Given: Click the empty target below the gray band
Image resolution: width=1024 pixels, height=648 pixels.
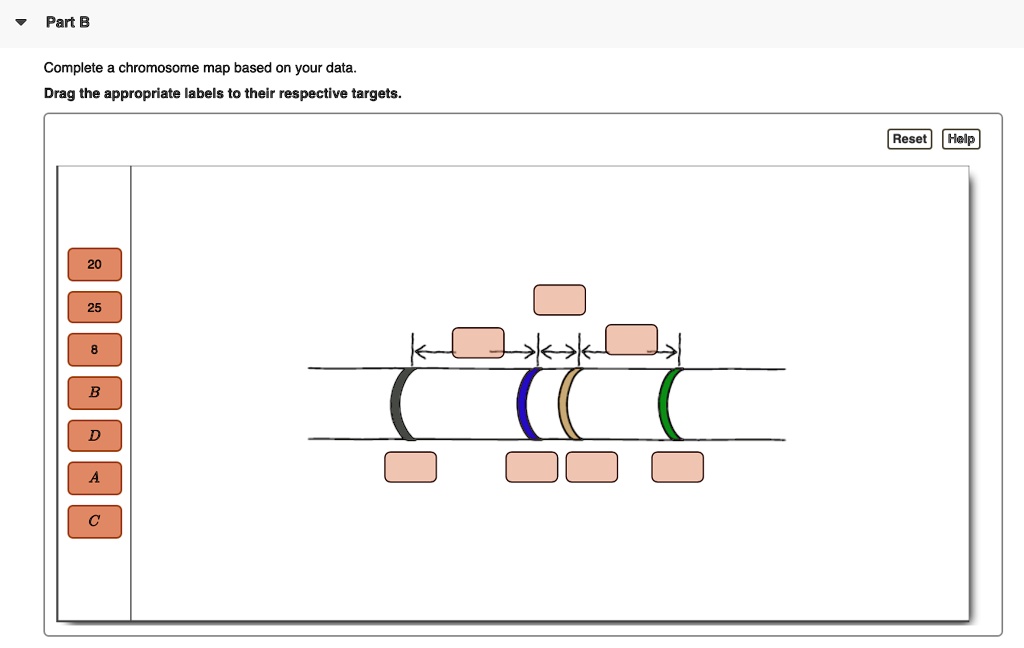Looking at the screenshot, I should pos(410,466).
